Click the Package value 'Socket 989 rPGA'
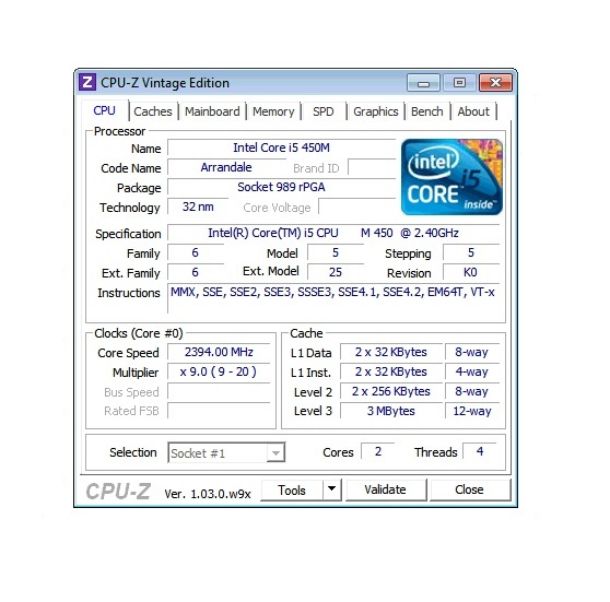Viewport: 610px width, 602px height. 281,187
